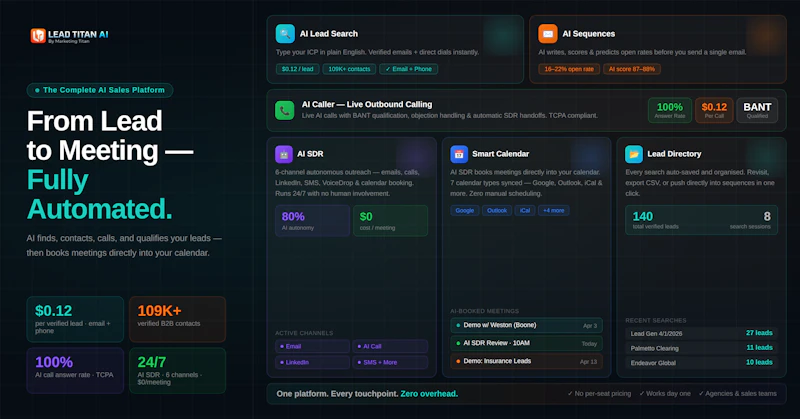Open the +4 more calendars chip

554,210
